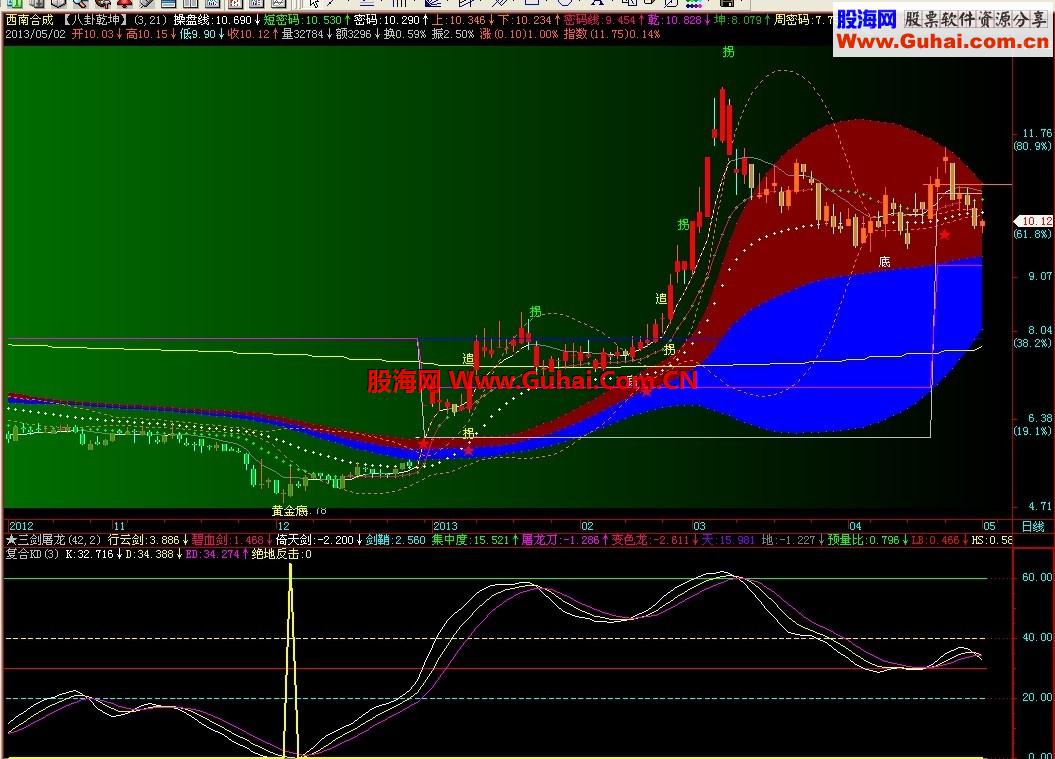The image size is (1055, 759).
Task: Click the 下:10.234 value
Action: (524, 20)
